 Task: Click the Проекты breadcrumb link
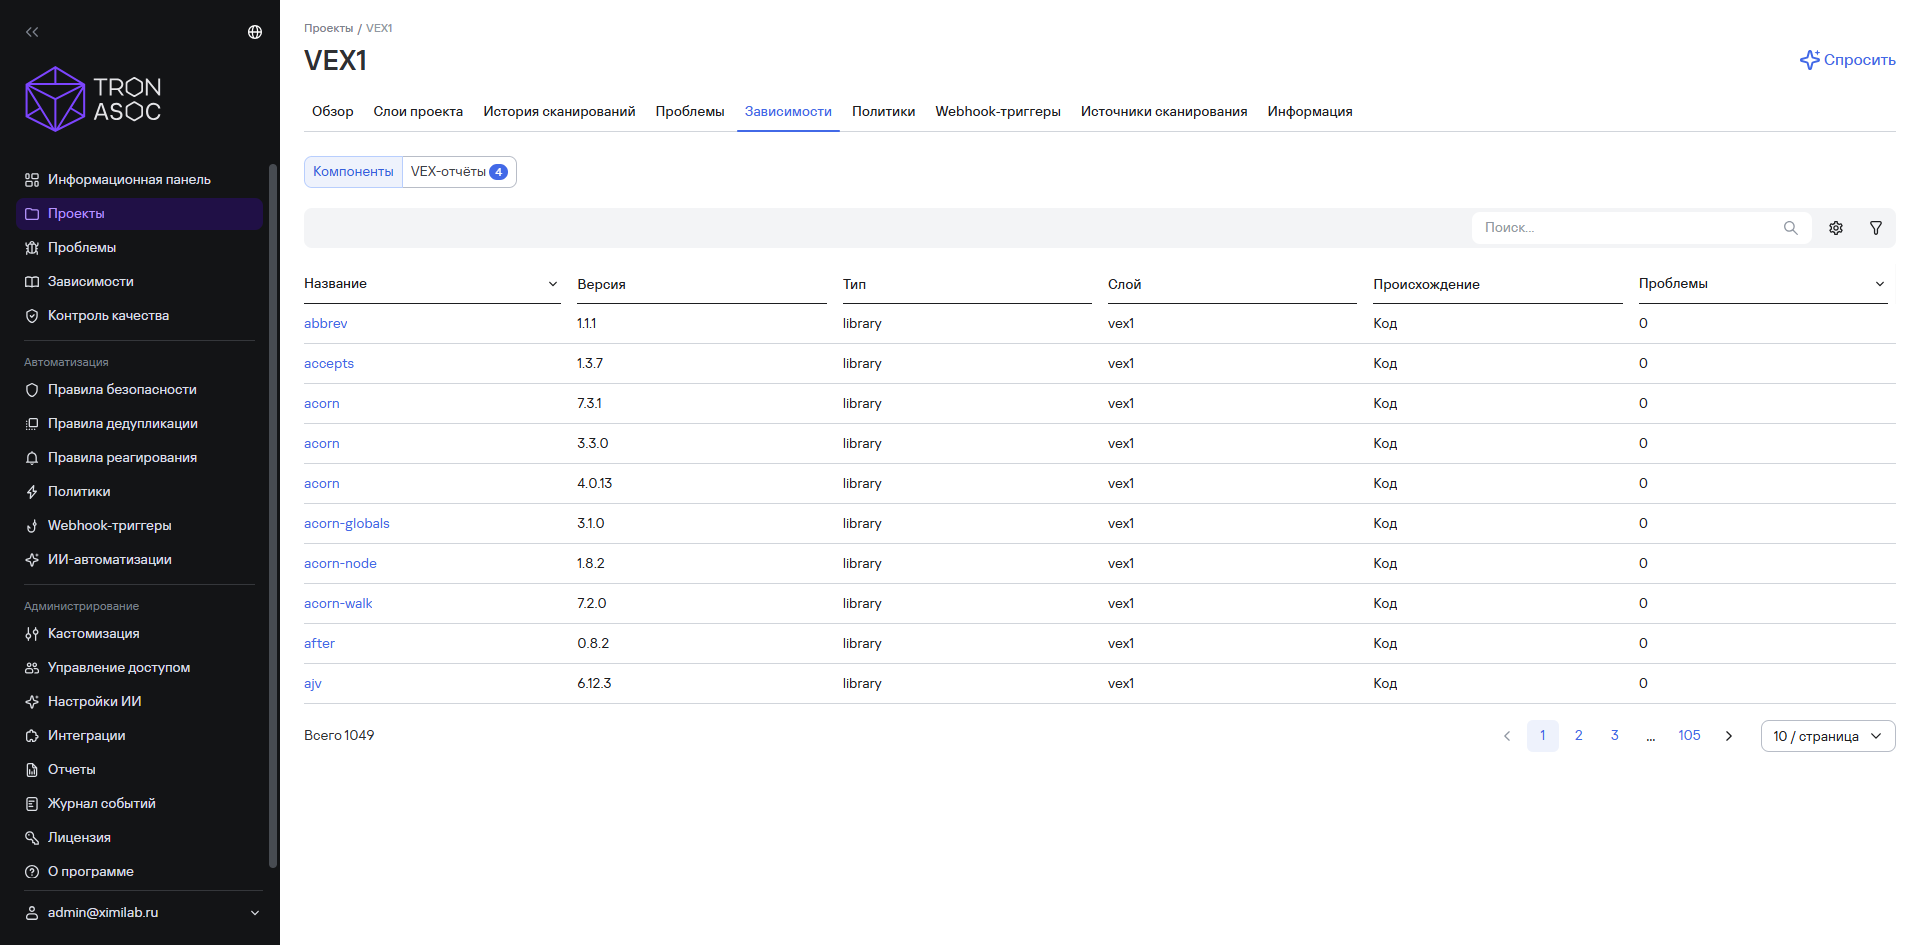[329, 28]
